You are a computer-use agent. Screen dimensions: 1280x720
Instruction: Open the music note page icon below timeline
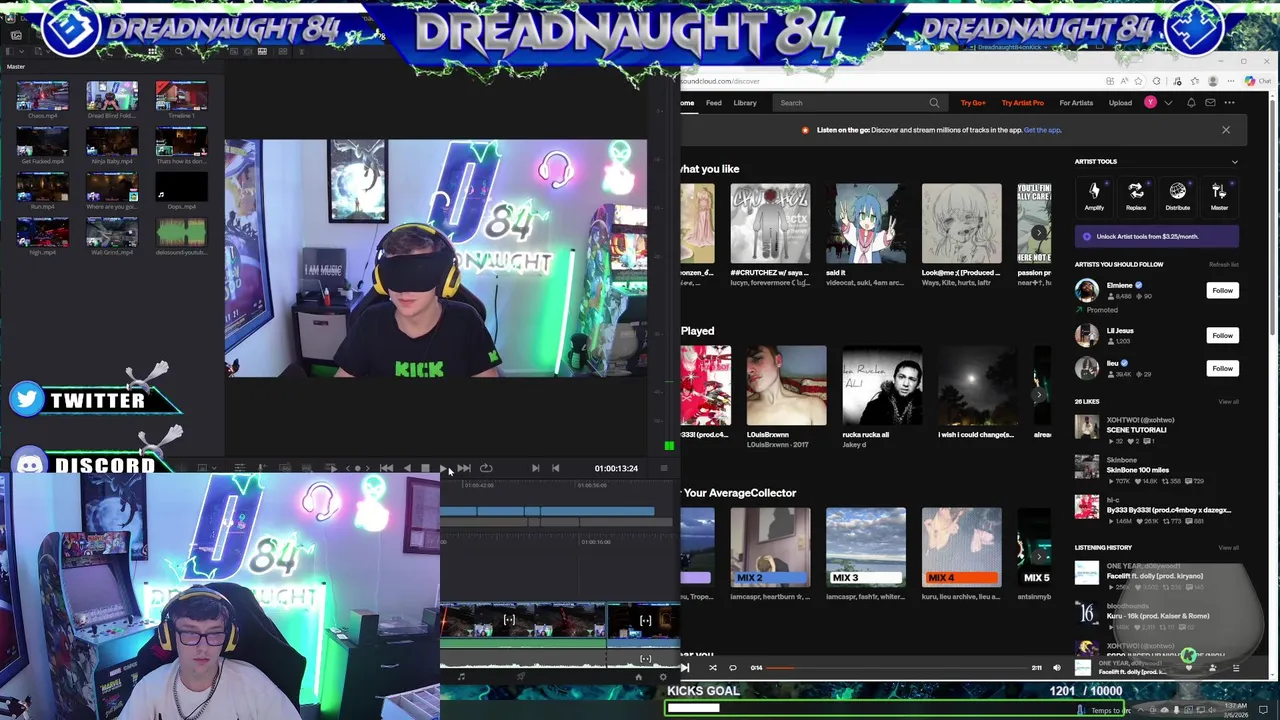[x=461, y=677]
